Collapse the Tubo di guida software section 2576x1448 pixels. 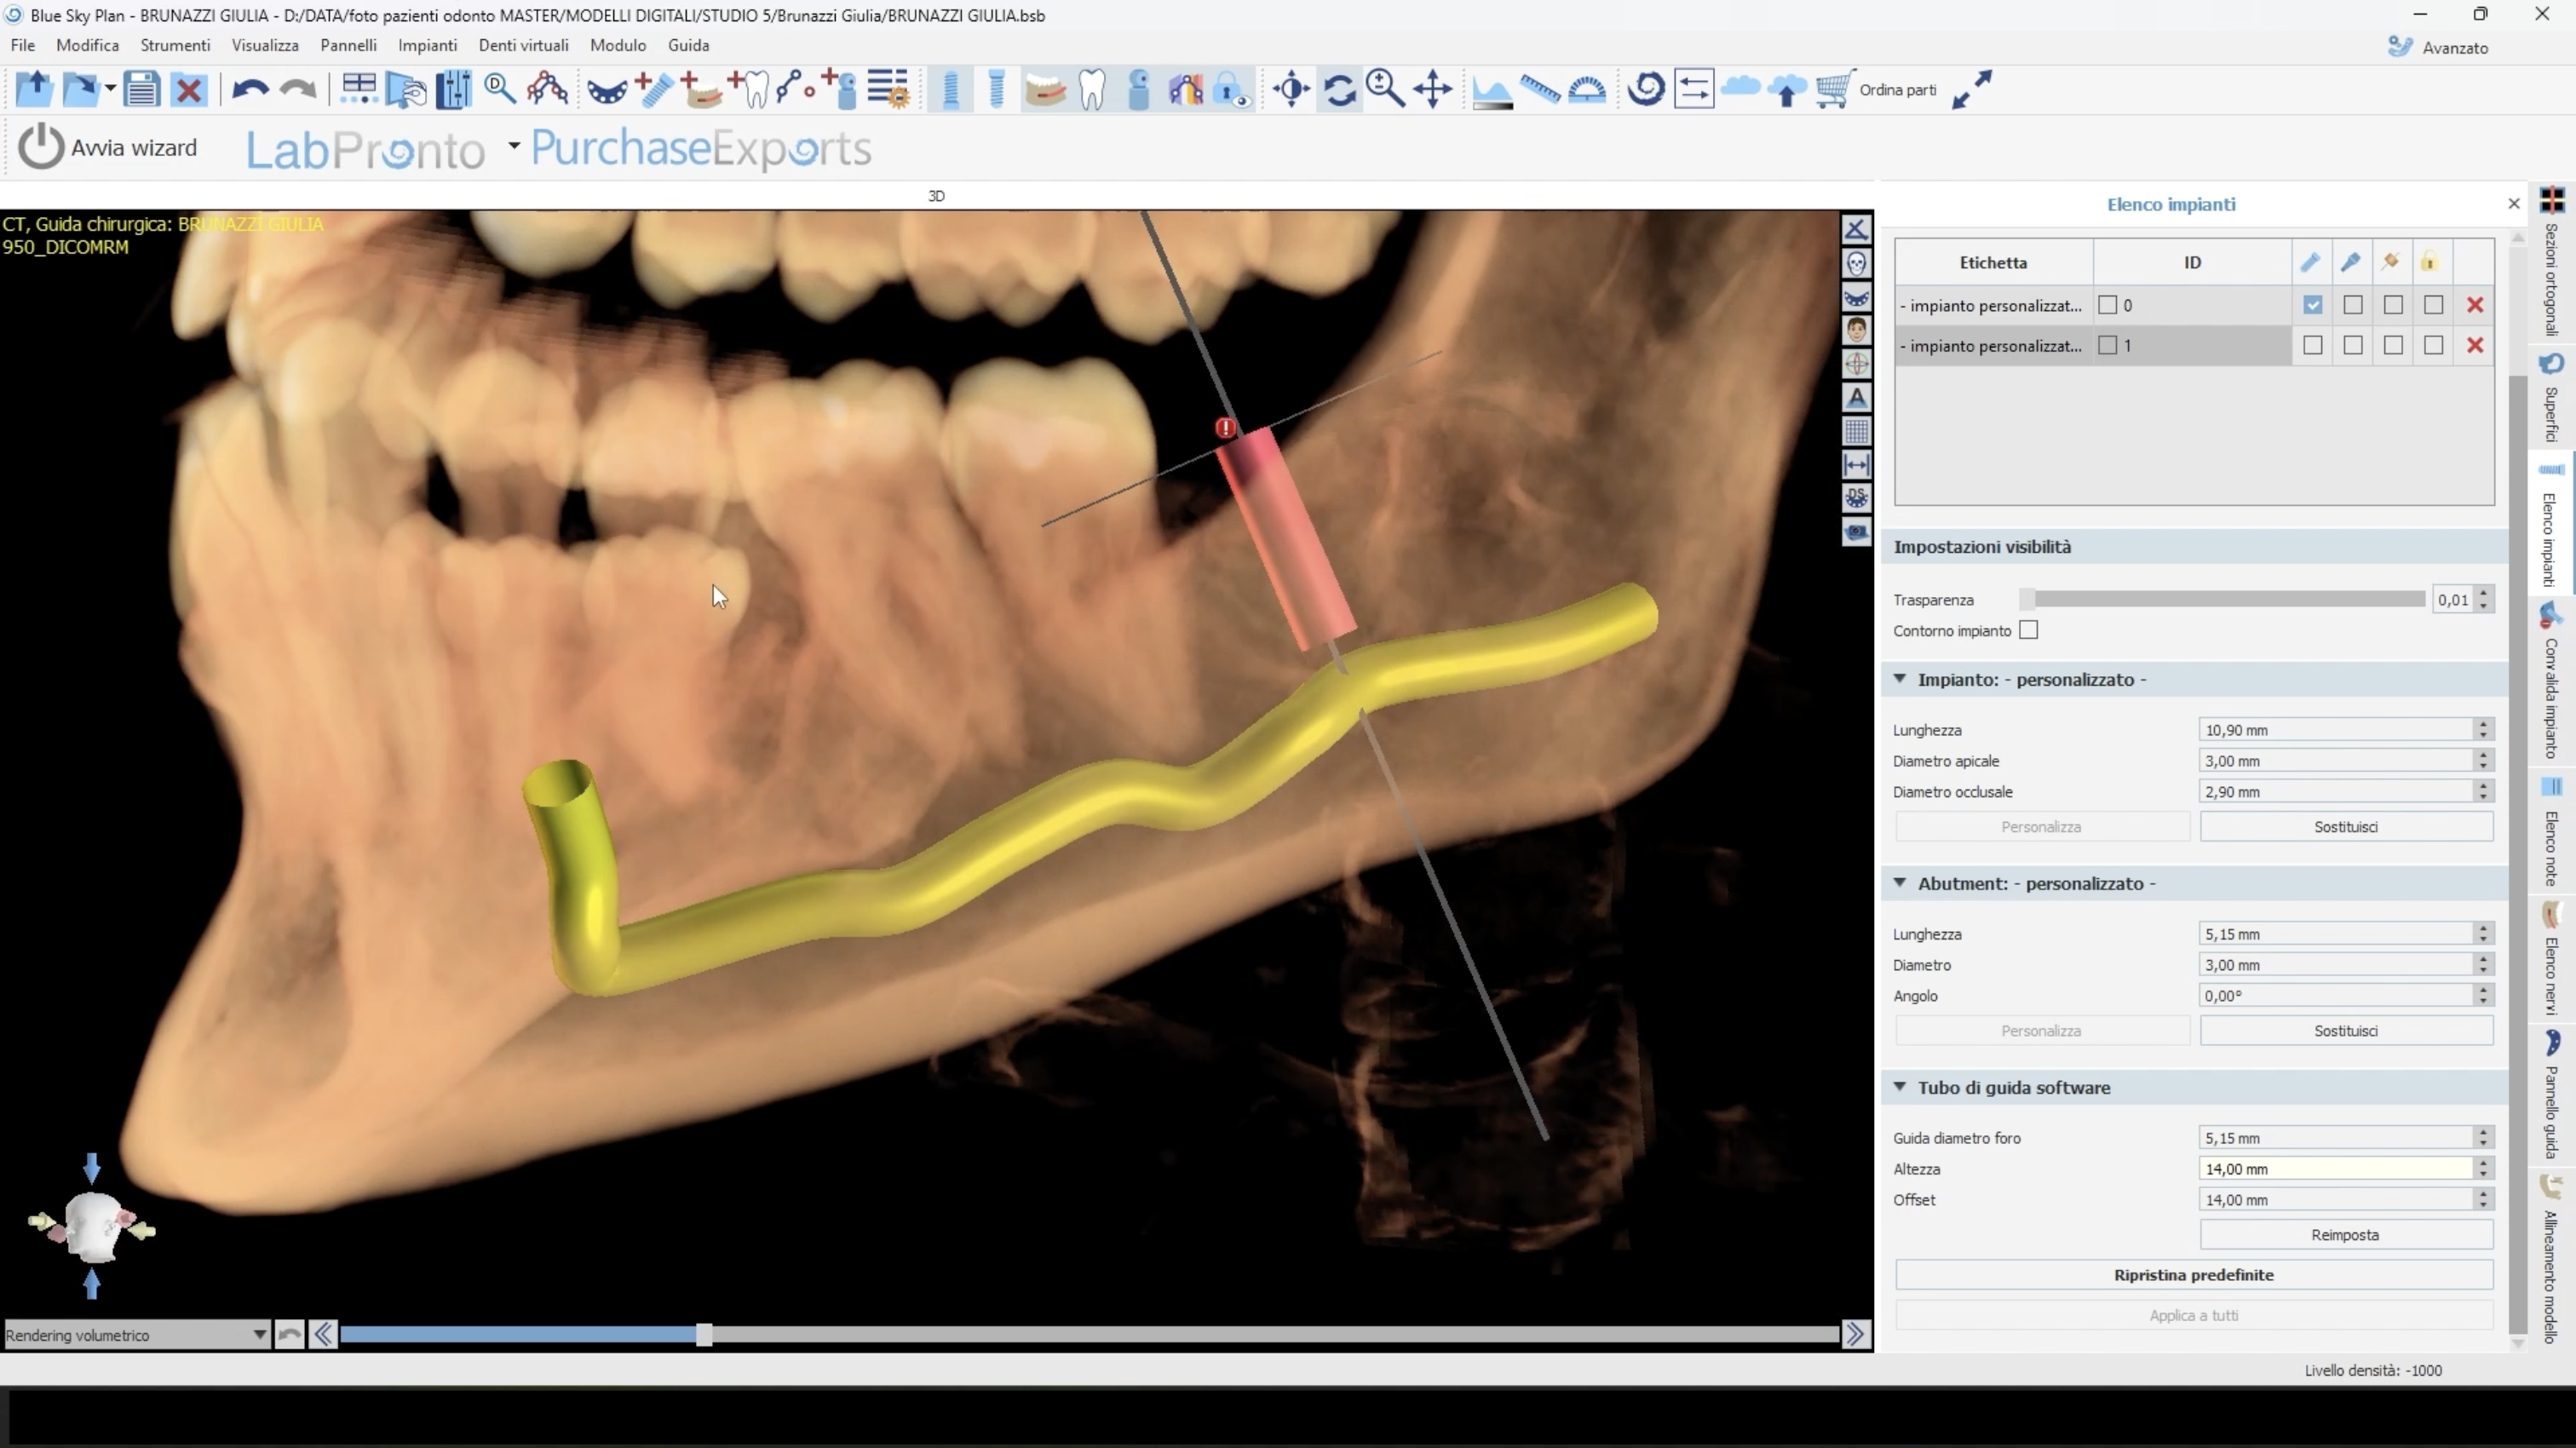click(x=1900, y=1087)
